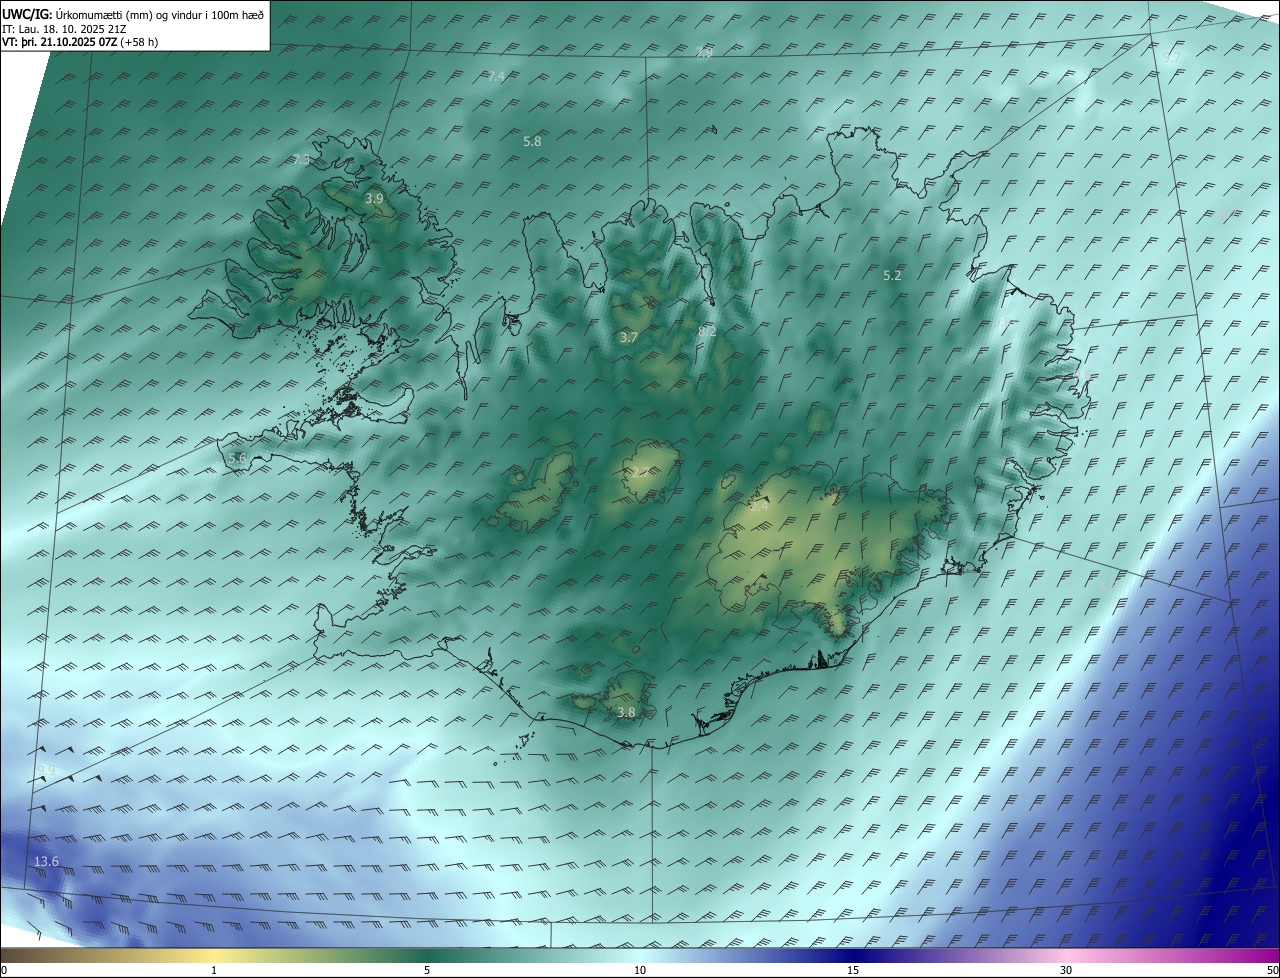Screen dimensions: 1280x978
Task: Click the "5.8" value label north of Iceland
Action: 532,142
